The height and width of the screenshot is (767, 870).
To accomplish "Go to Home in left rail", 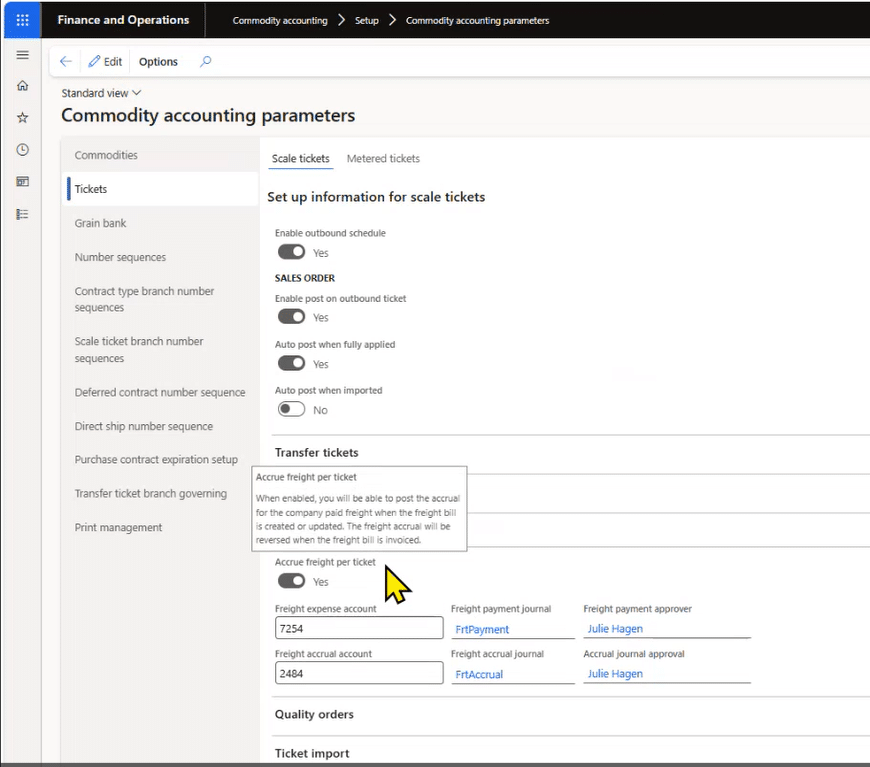I will [23, 85].
